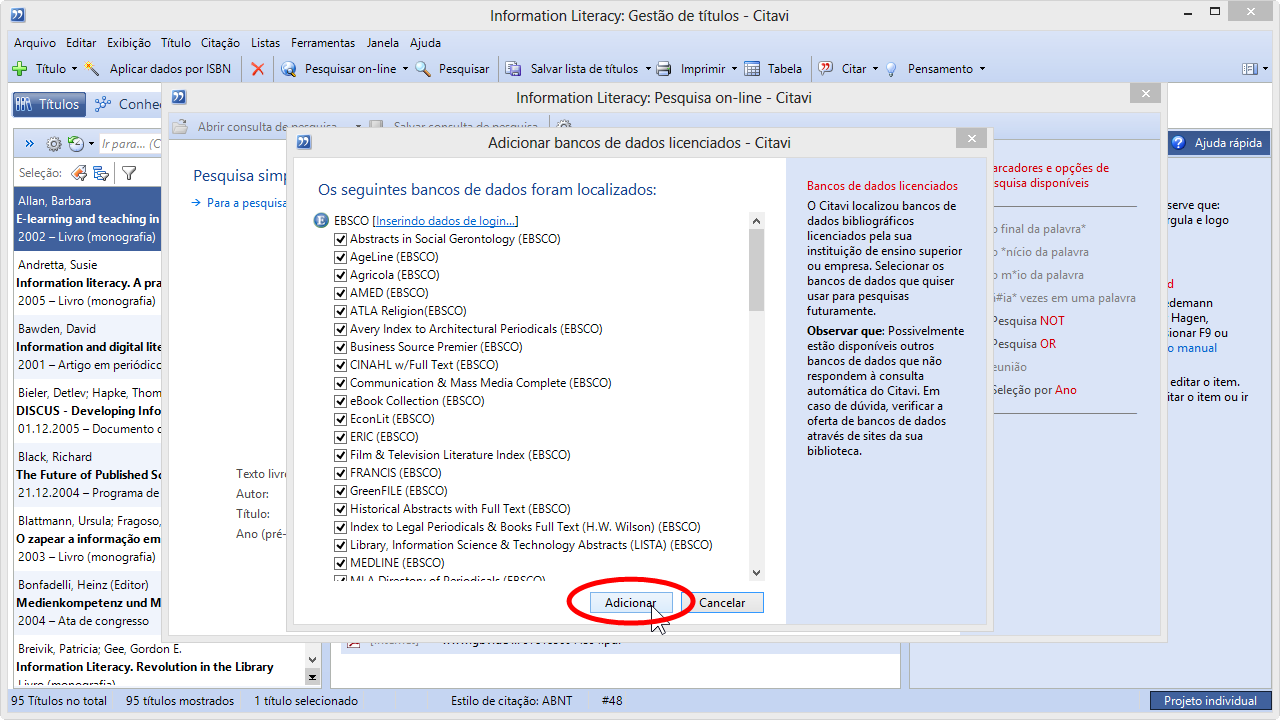
Task: Click the printer Imprimir icon
Action: tap(664, 69)
